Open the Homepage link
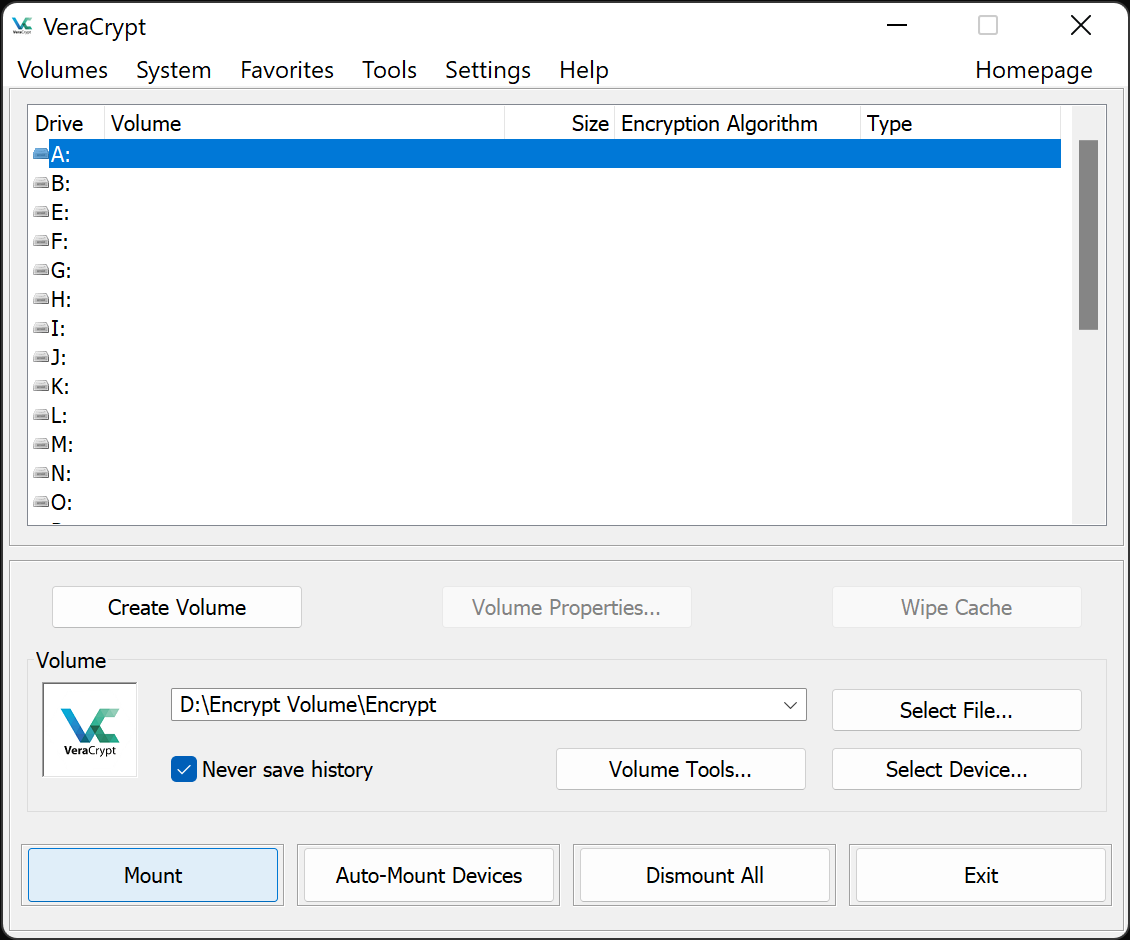The image size is (1130, 940). [1033, 70]
